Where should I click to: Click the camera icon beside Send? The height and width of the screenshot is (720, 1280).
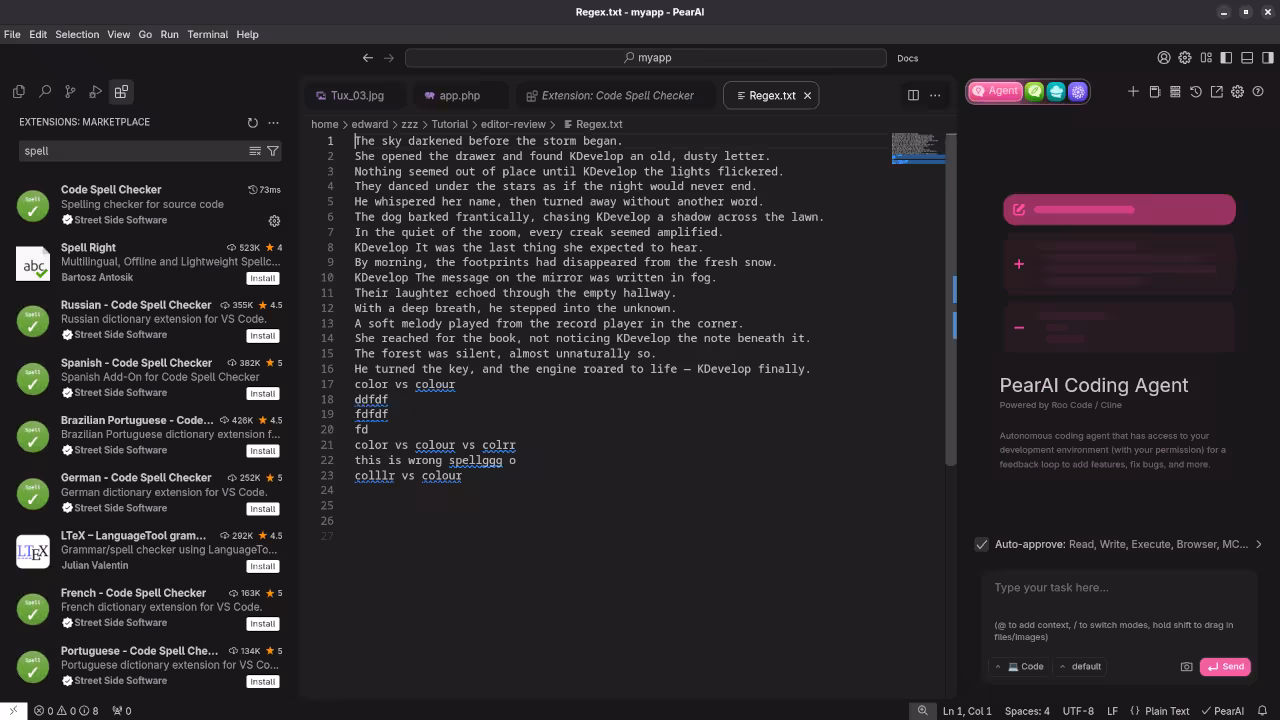pos(1186,667)
